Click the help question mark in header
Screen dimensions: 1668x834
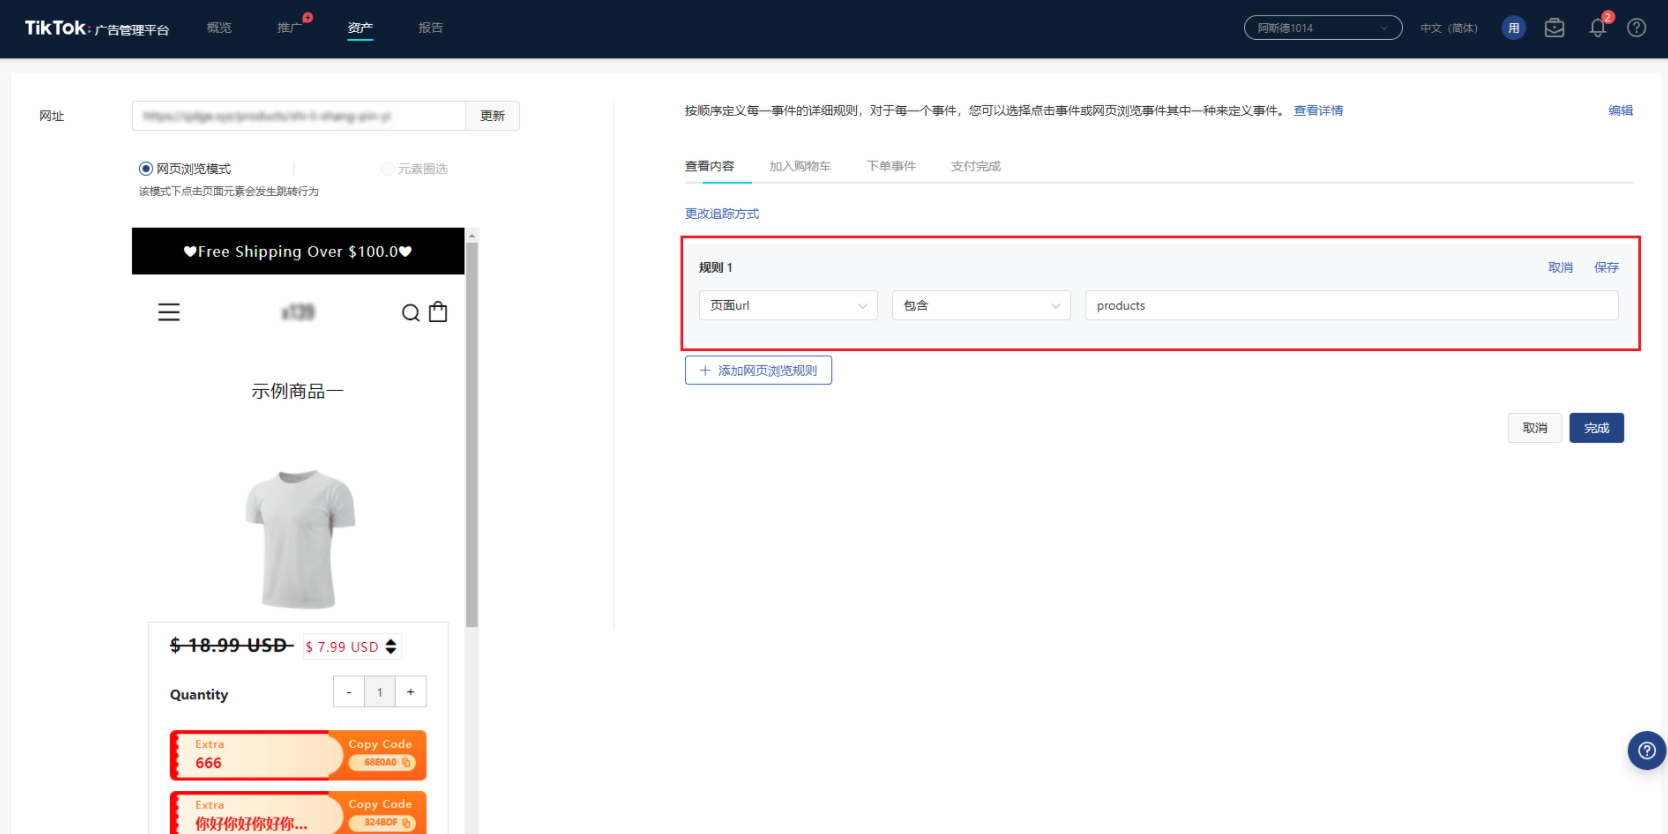[x=1636, y=28]
